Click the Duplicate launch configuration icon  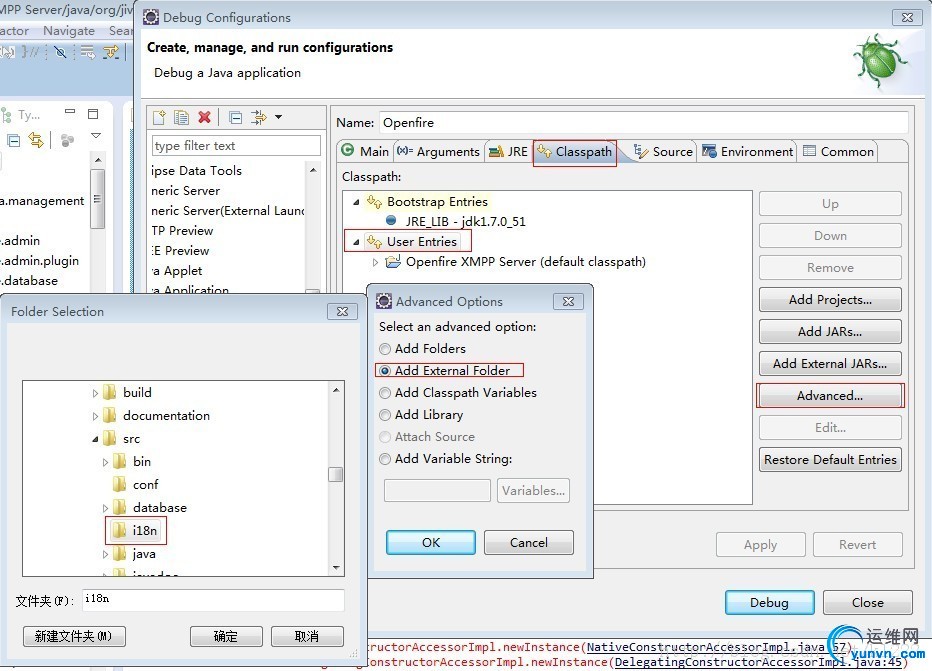point(181,117)
